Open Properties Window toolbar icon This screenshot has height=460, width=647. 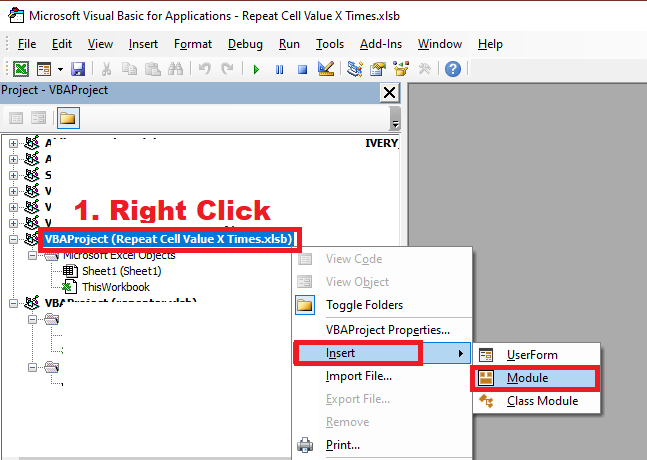coord(378,68)
